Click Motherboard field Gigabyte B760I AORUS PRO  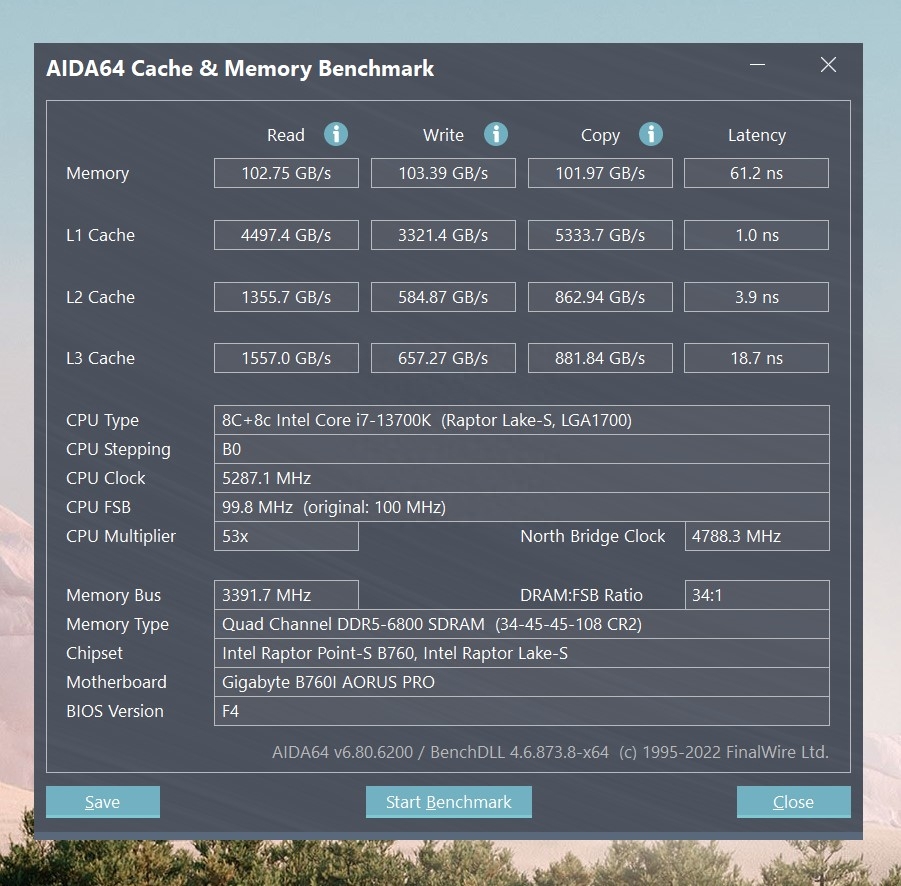(x=522, y=682)
